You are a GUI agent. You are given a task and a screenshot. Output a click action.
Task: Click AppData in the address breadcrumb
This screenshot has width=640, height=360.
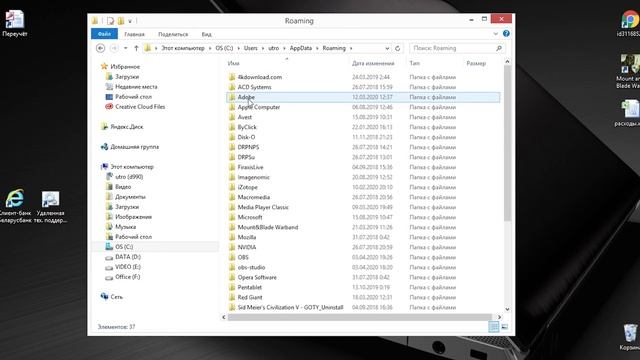coord(300,48)
